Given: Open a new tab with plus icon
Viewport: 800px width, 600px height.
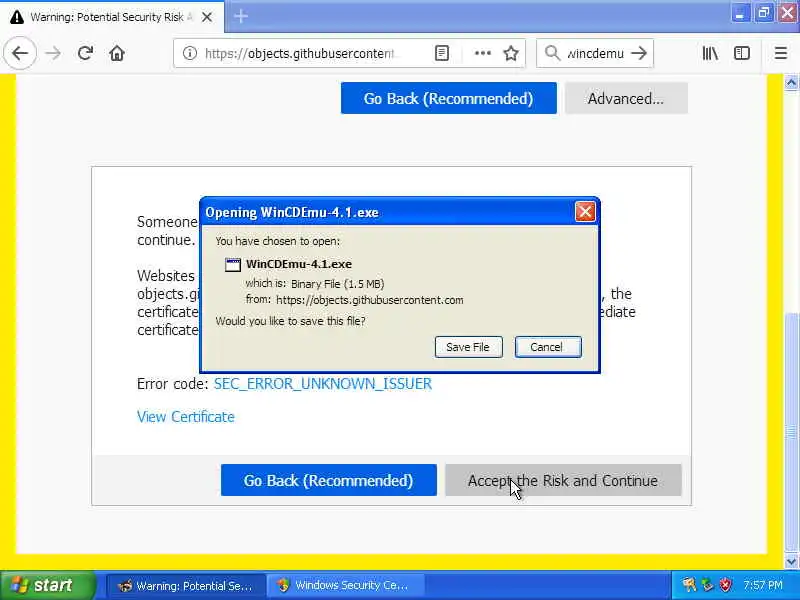Looking at the screenshot, I should tap(241, 16).
